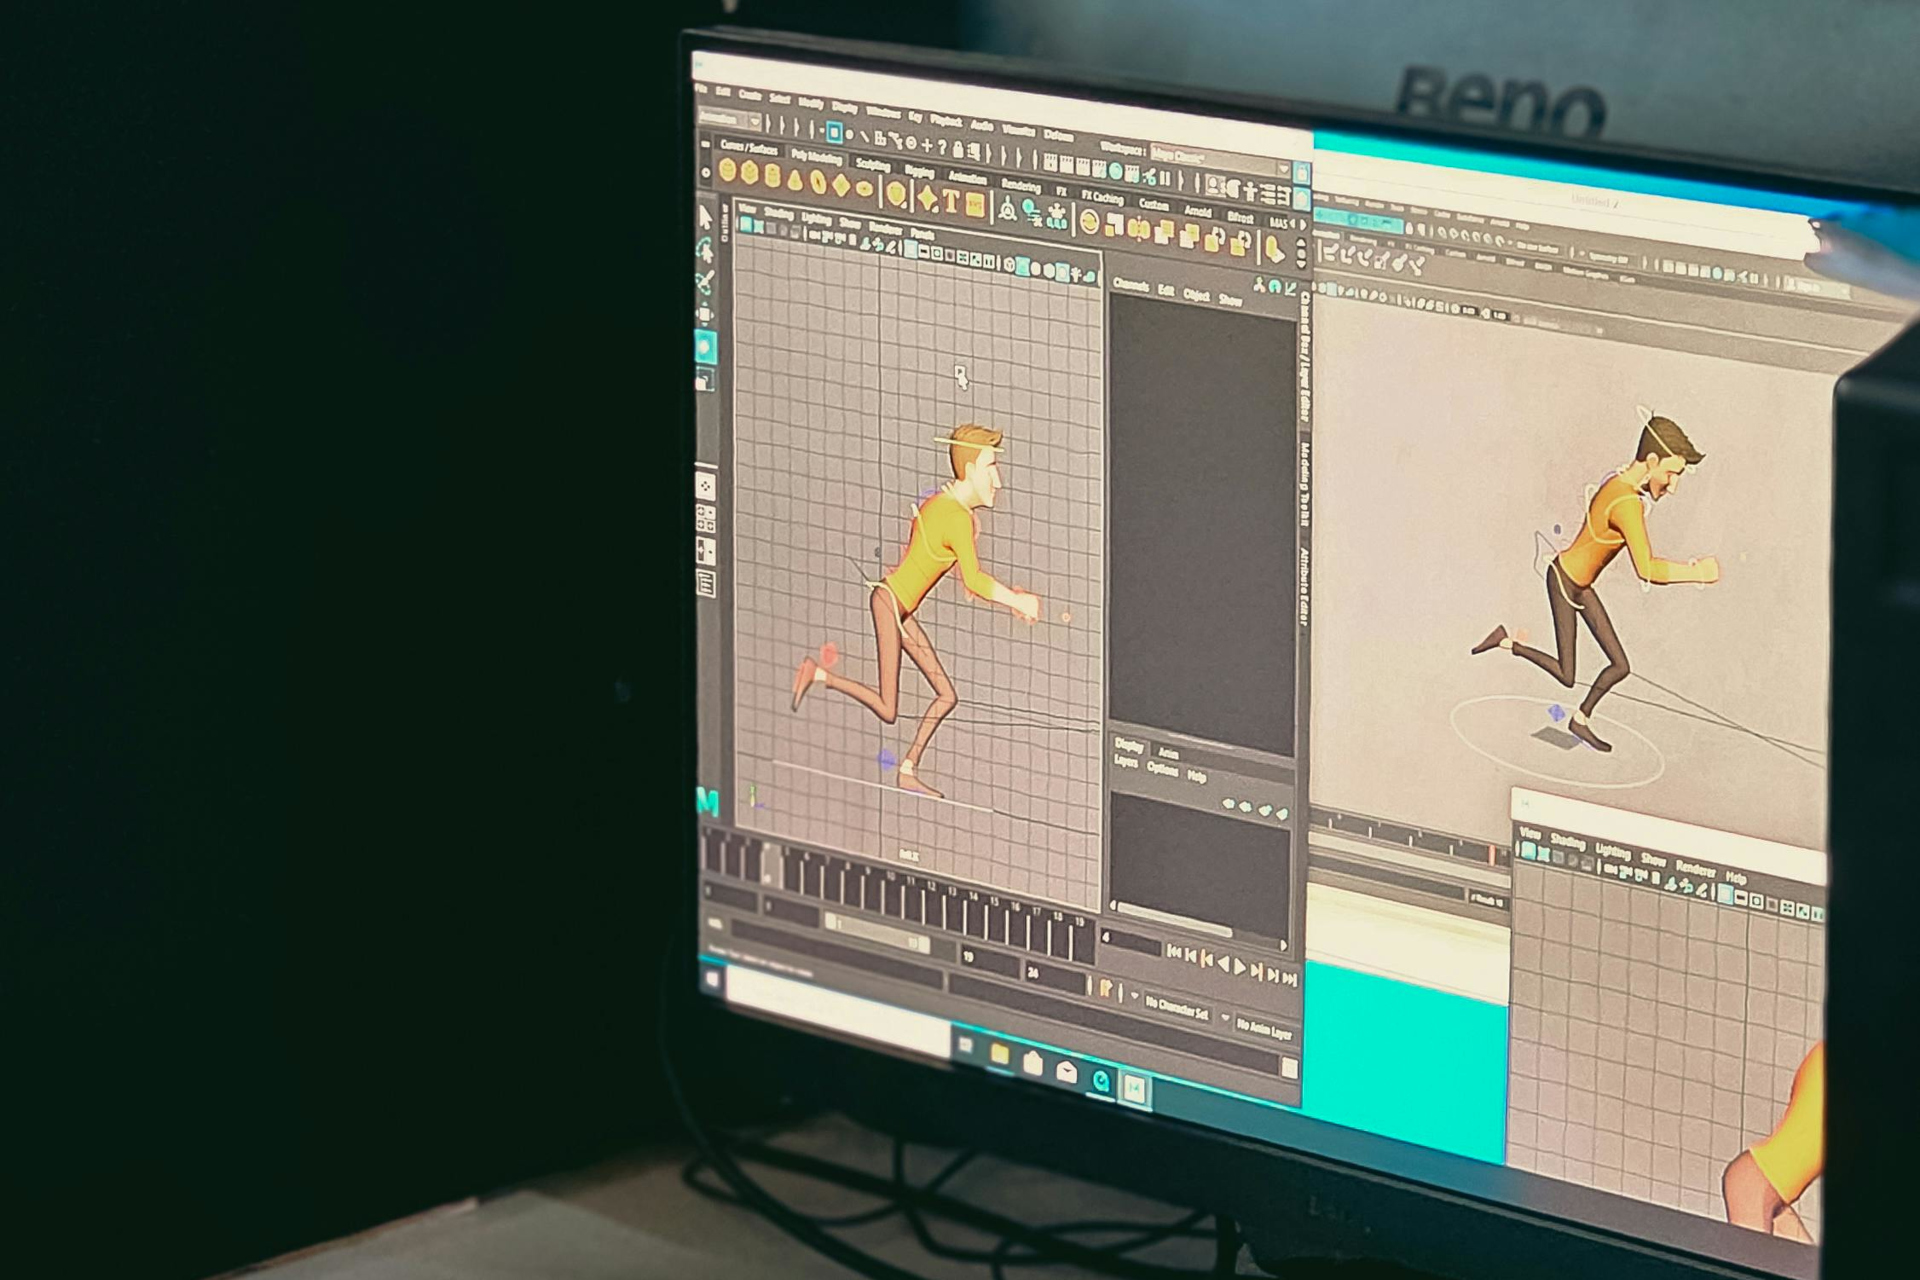Viewport: 1920px width, 1280px height.
Task: Switch to the Sculpting shelf tab
Action: (872, 165)
